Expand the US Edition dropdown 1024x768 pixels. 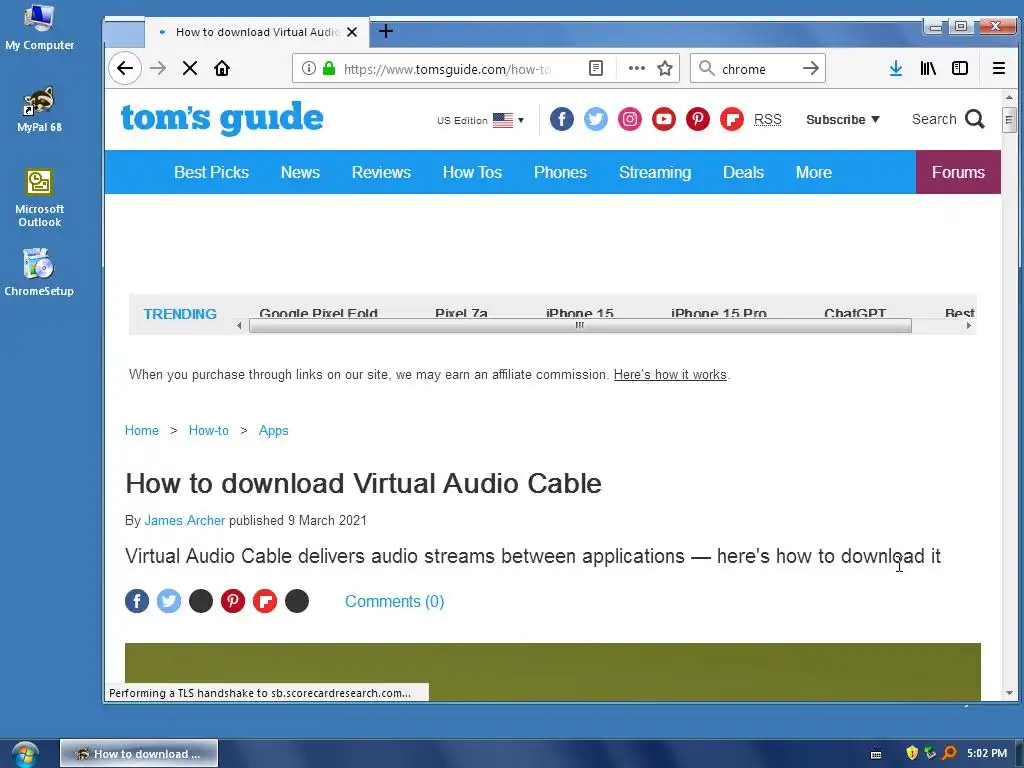[481, 120]
